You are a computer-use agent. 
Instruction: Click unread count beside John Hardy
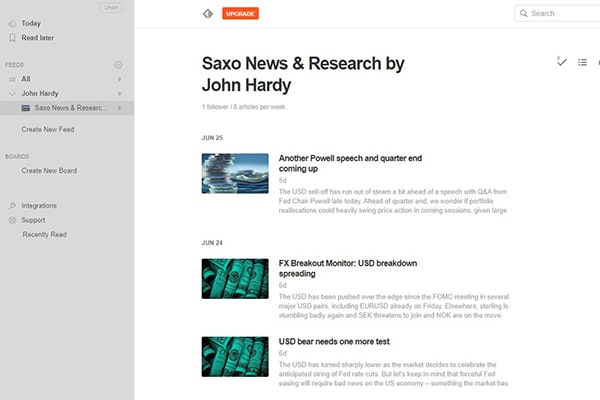point(119,93)
